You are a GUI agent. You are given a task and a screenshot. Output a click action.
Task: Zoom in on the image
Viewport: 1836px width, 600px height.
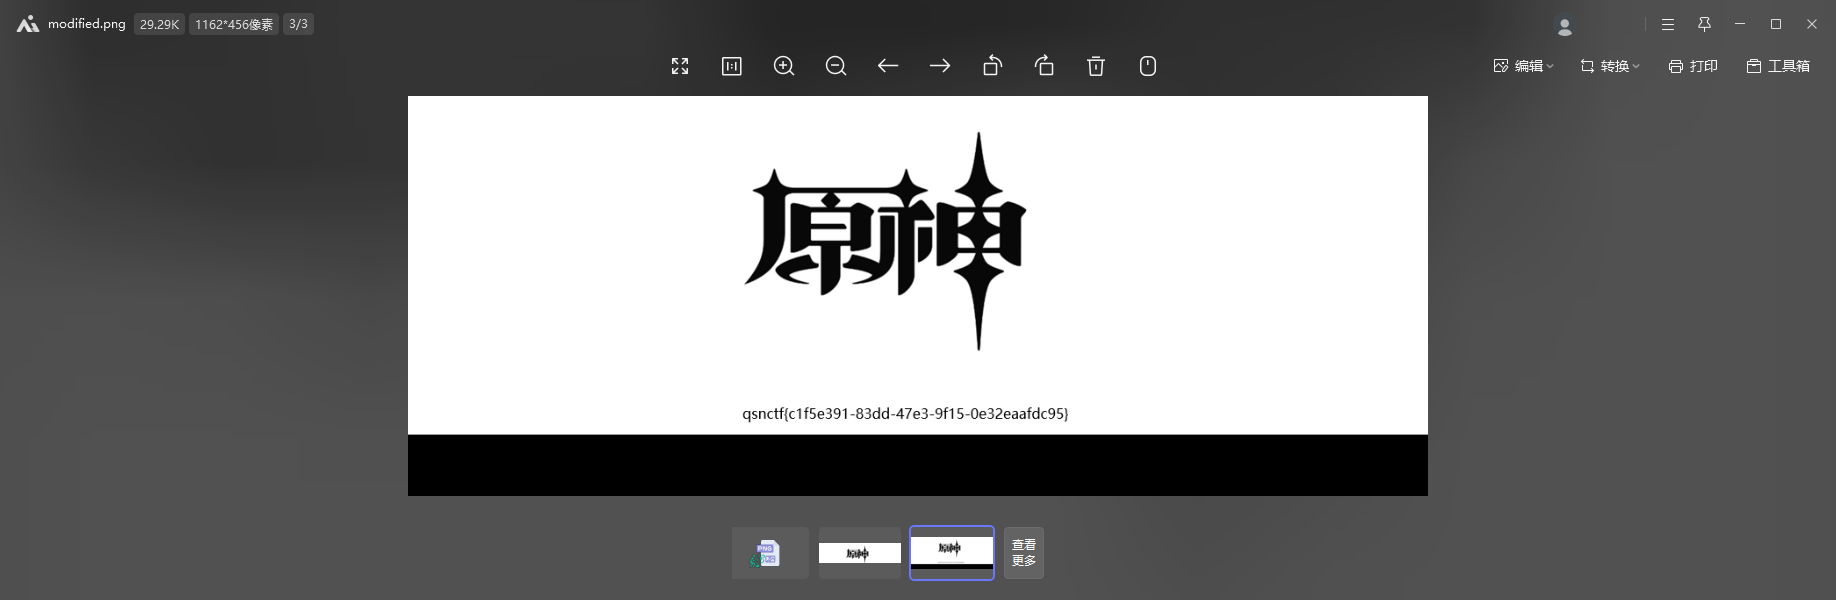pos(784,66)
